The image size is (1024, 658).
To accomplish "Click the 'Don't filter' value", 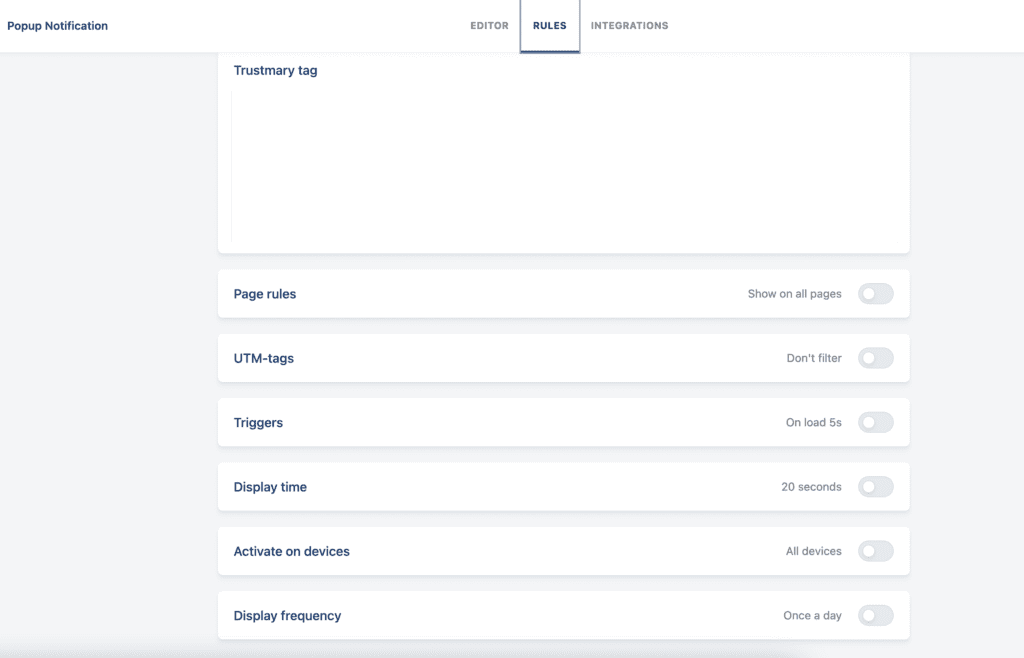I will point(814,358).
